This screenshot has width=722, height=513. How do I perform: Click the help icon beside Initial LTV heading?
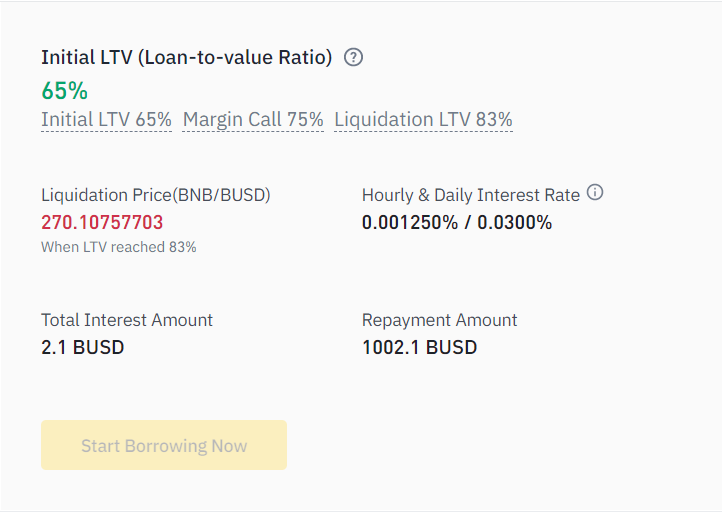pos(353,57)
